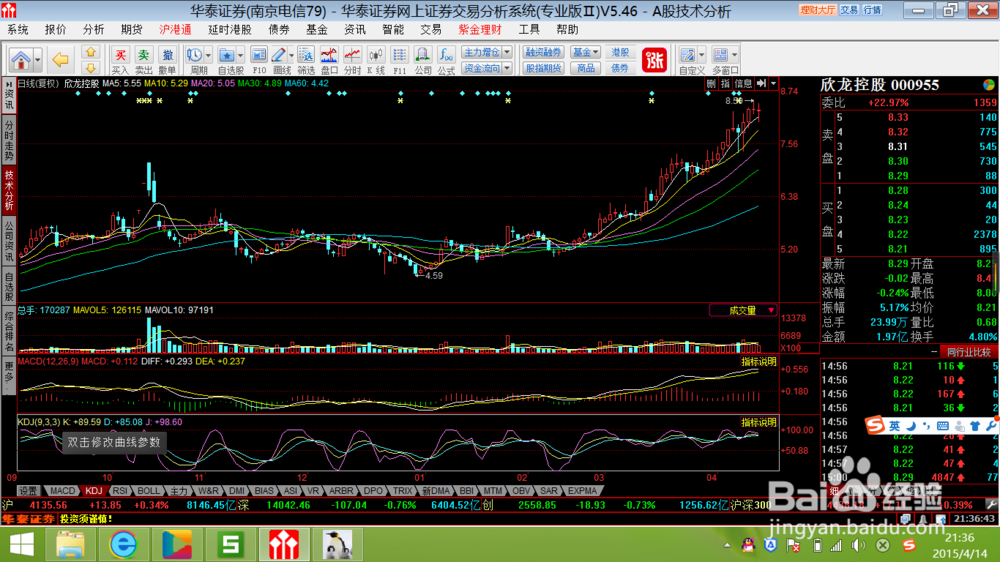Click the red 涨 icon
1000x562 pixels.
654,61
